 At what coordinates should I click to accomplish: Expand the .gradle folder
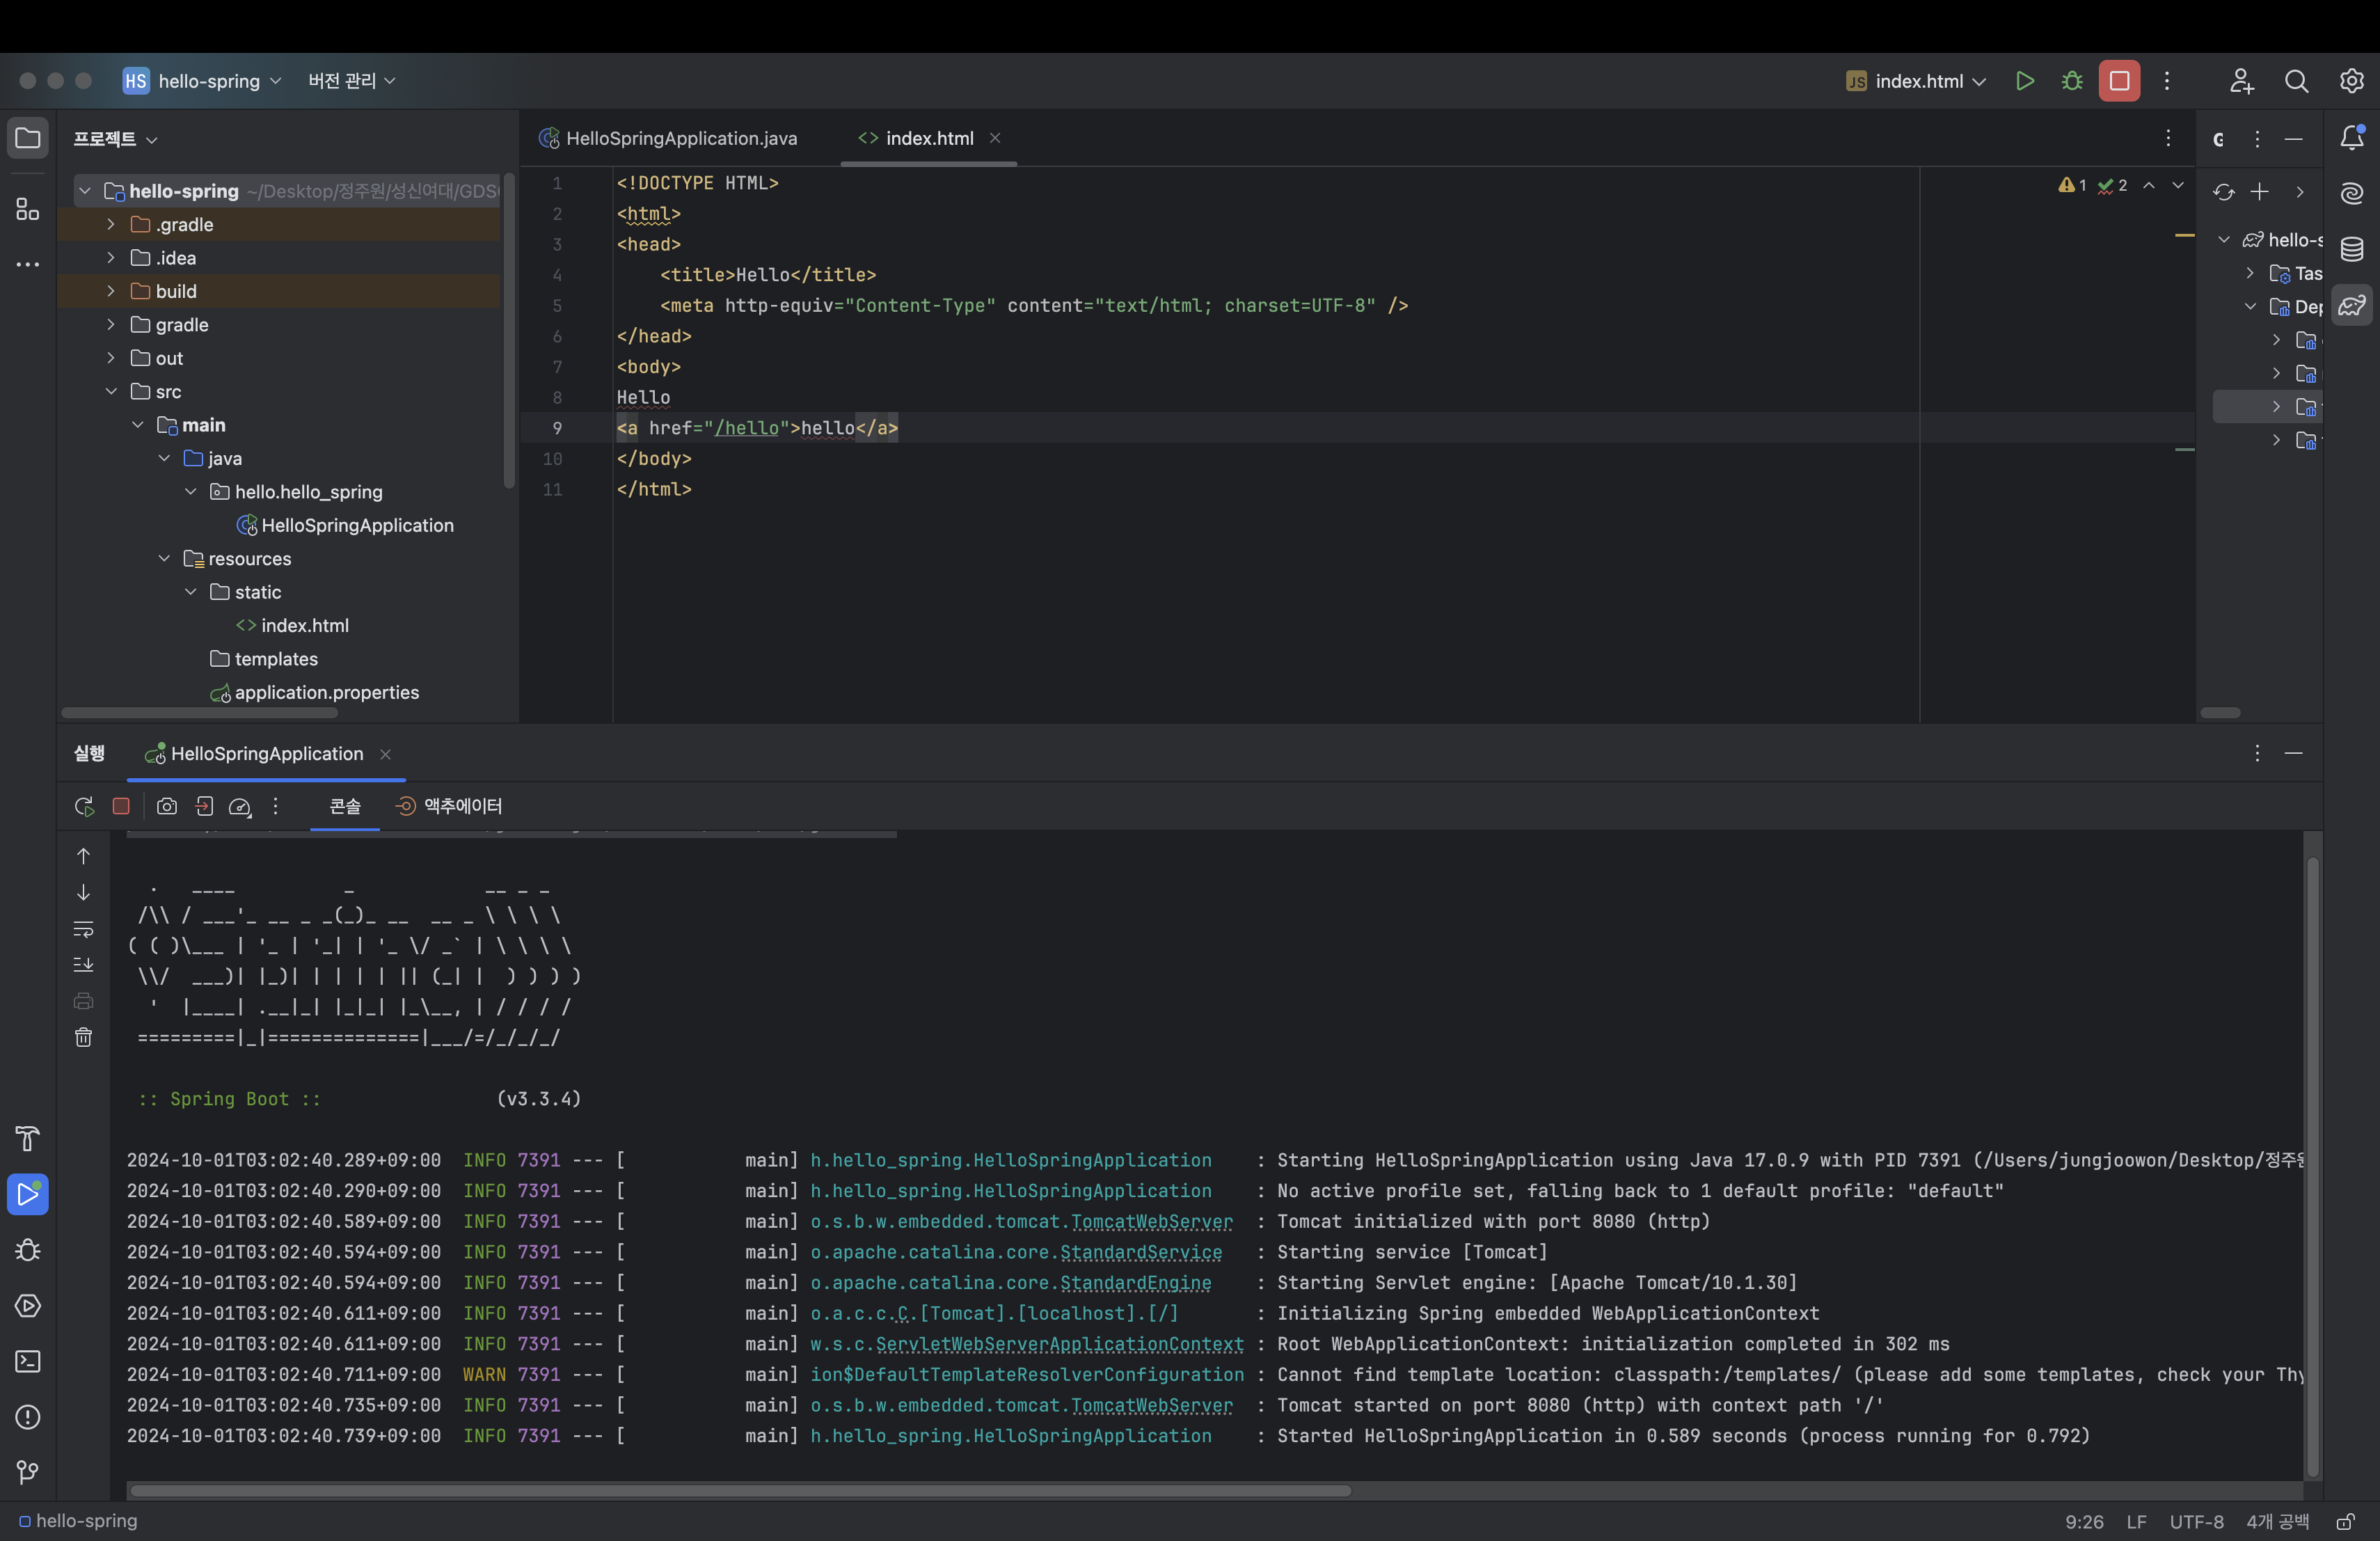[x=111, y=224]
